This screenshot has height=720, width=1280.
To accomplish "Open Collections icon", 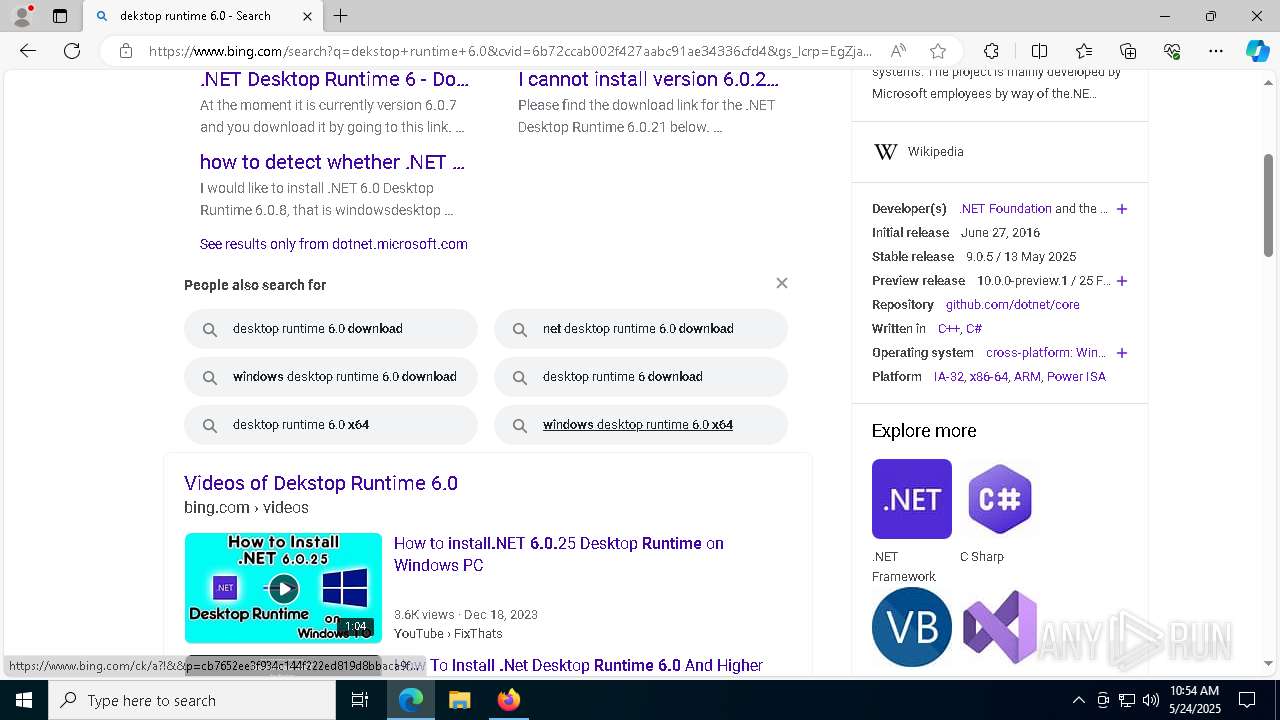I will 1128,51.
